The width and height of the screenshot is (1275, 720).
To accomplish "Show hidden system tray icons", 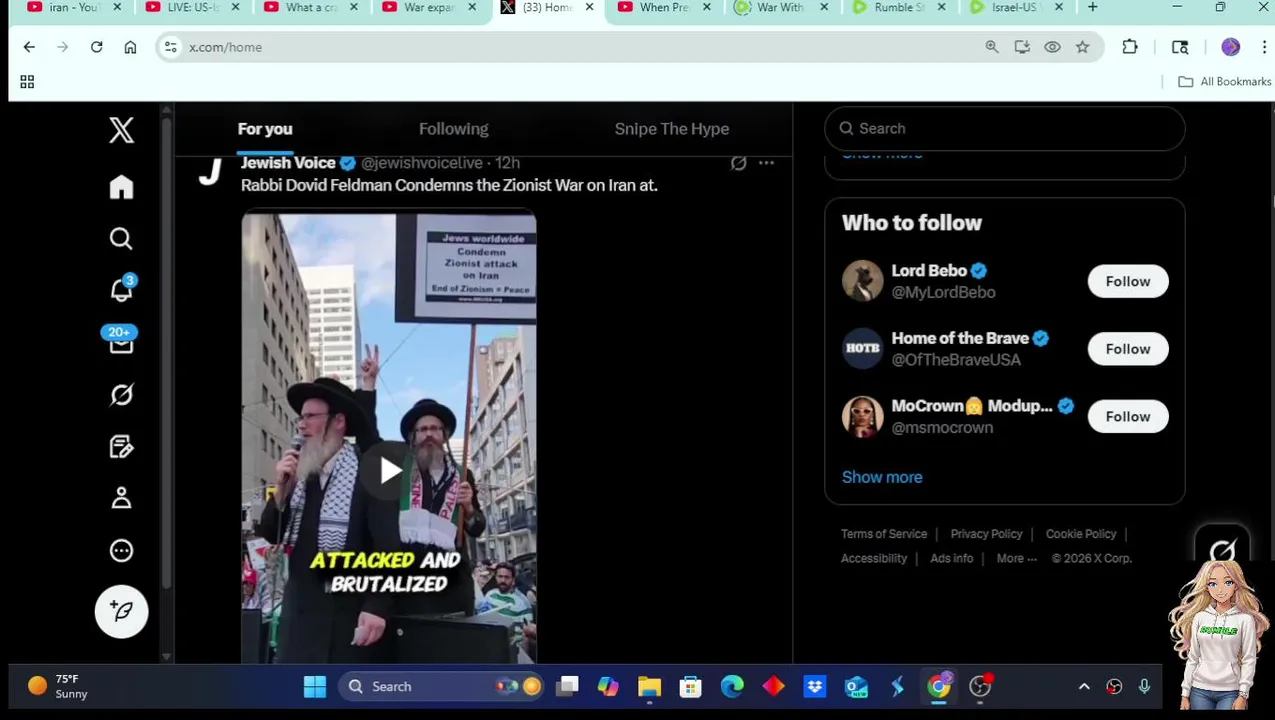I will pyautogui.click(x=1084, y=687).
